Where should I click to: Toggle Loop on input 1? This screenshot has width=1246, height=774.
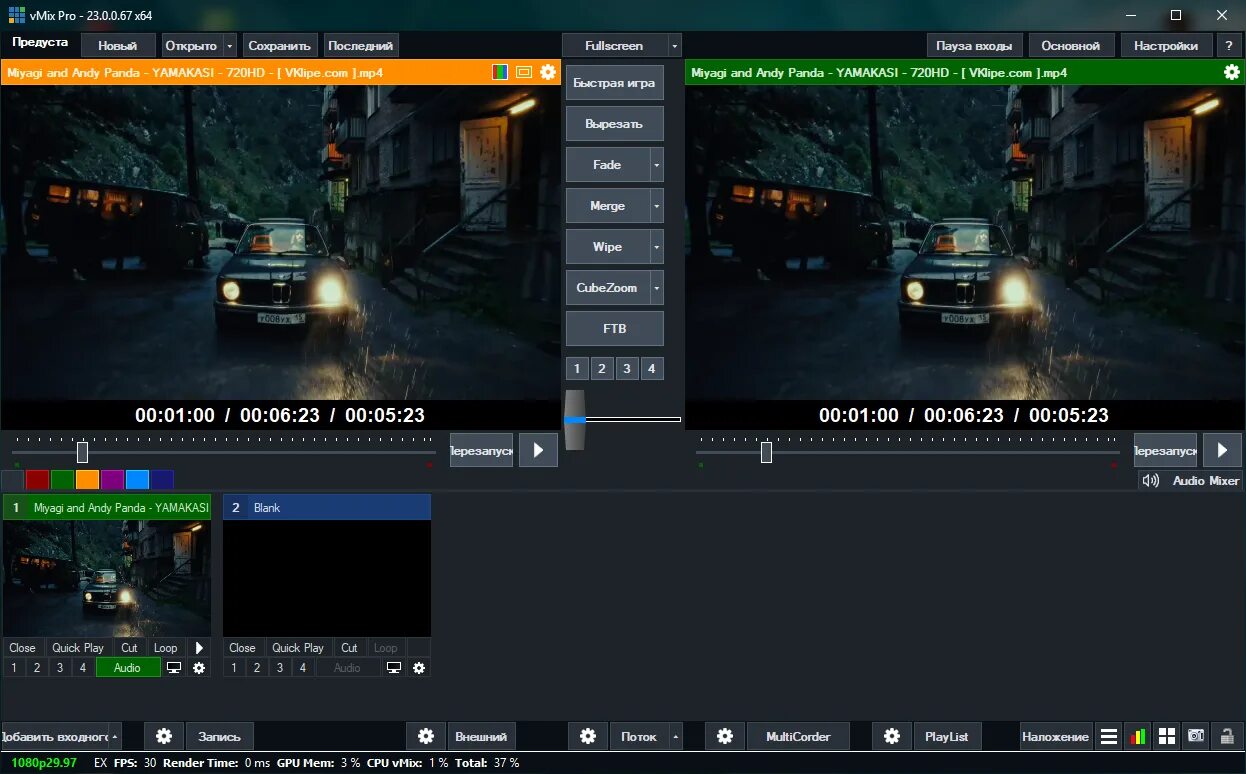166,647
